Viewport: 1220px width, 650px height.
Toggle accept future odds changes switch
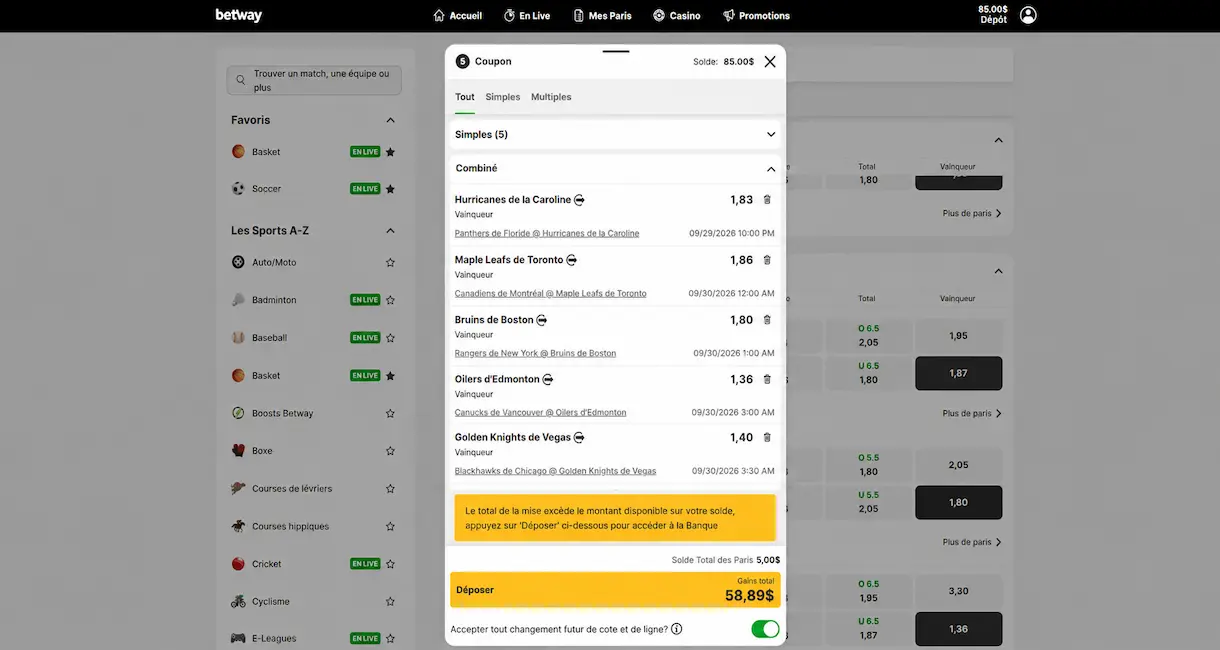click(765, 629)
